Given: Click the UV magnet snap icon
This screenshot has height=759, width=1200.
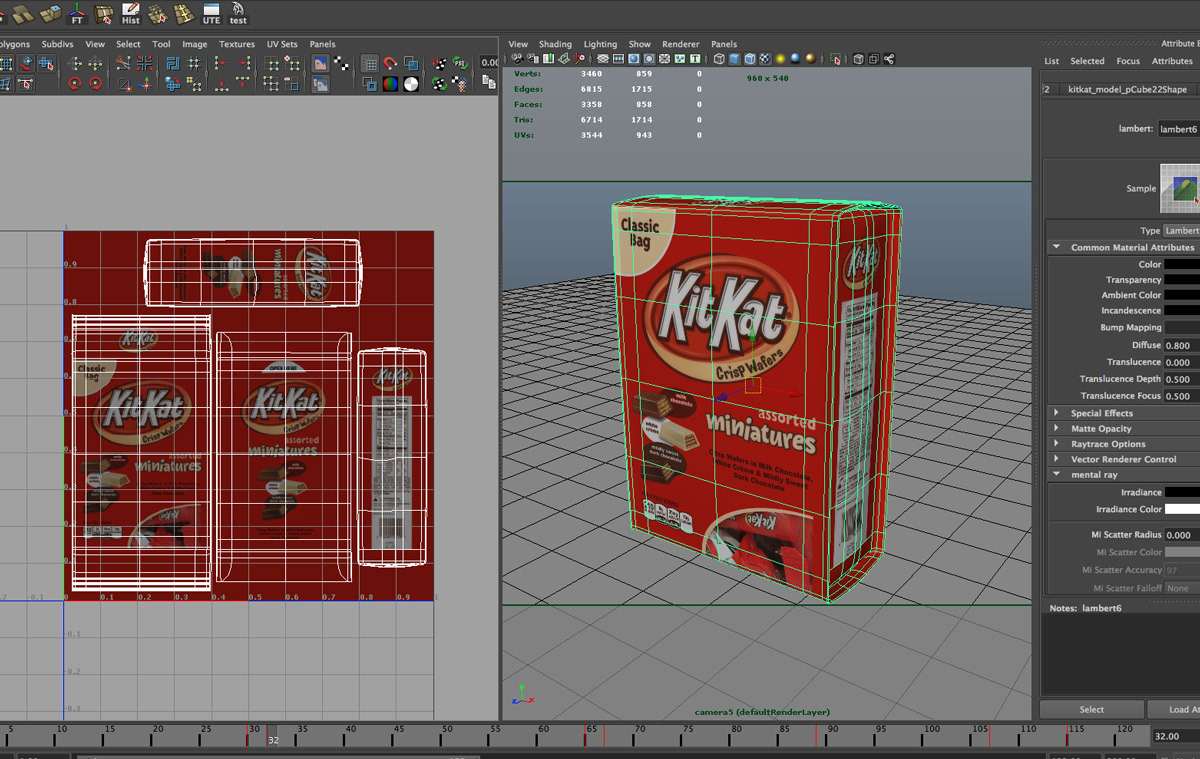Looking at the screenshot, I should tap(390, 63).
